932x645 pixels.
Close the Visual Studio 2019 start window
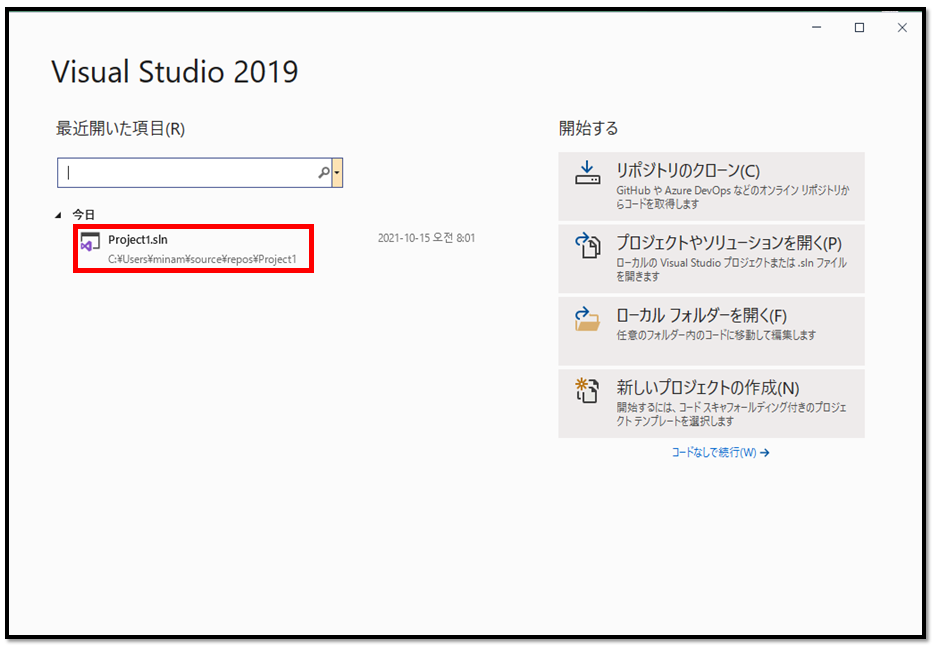(902, 27)
